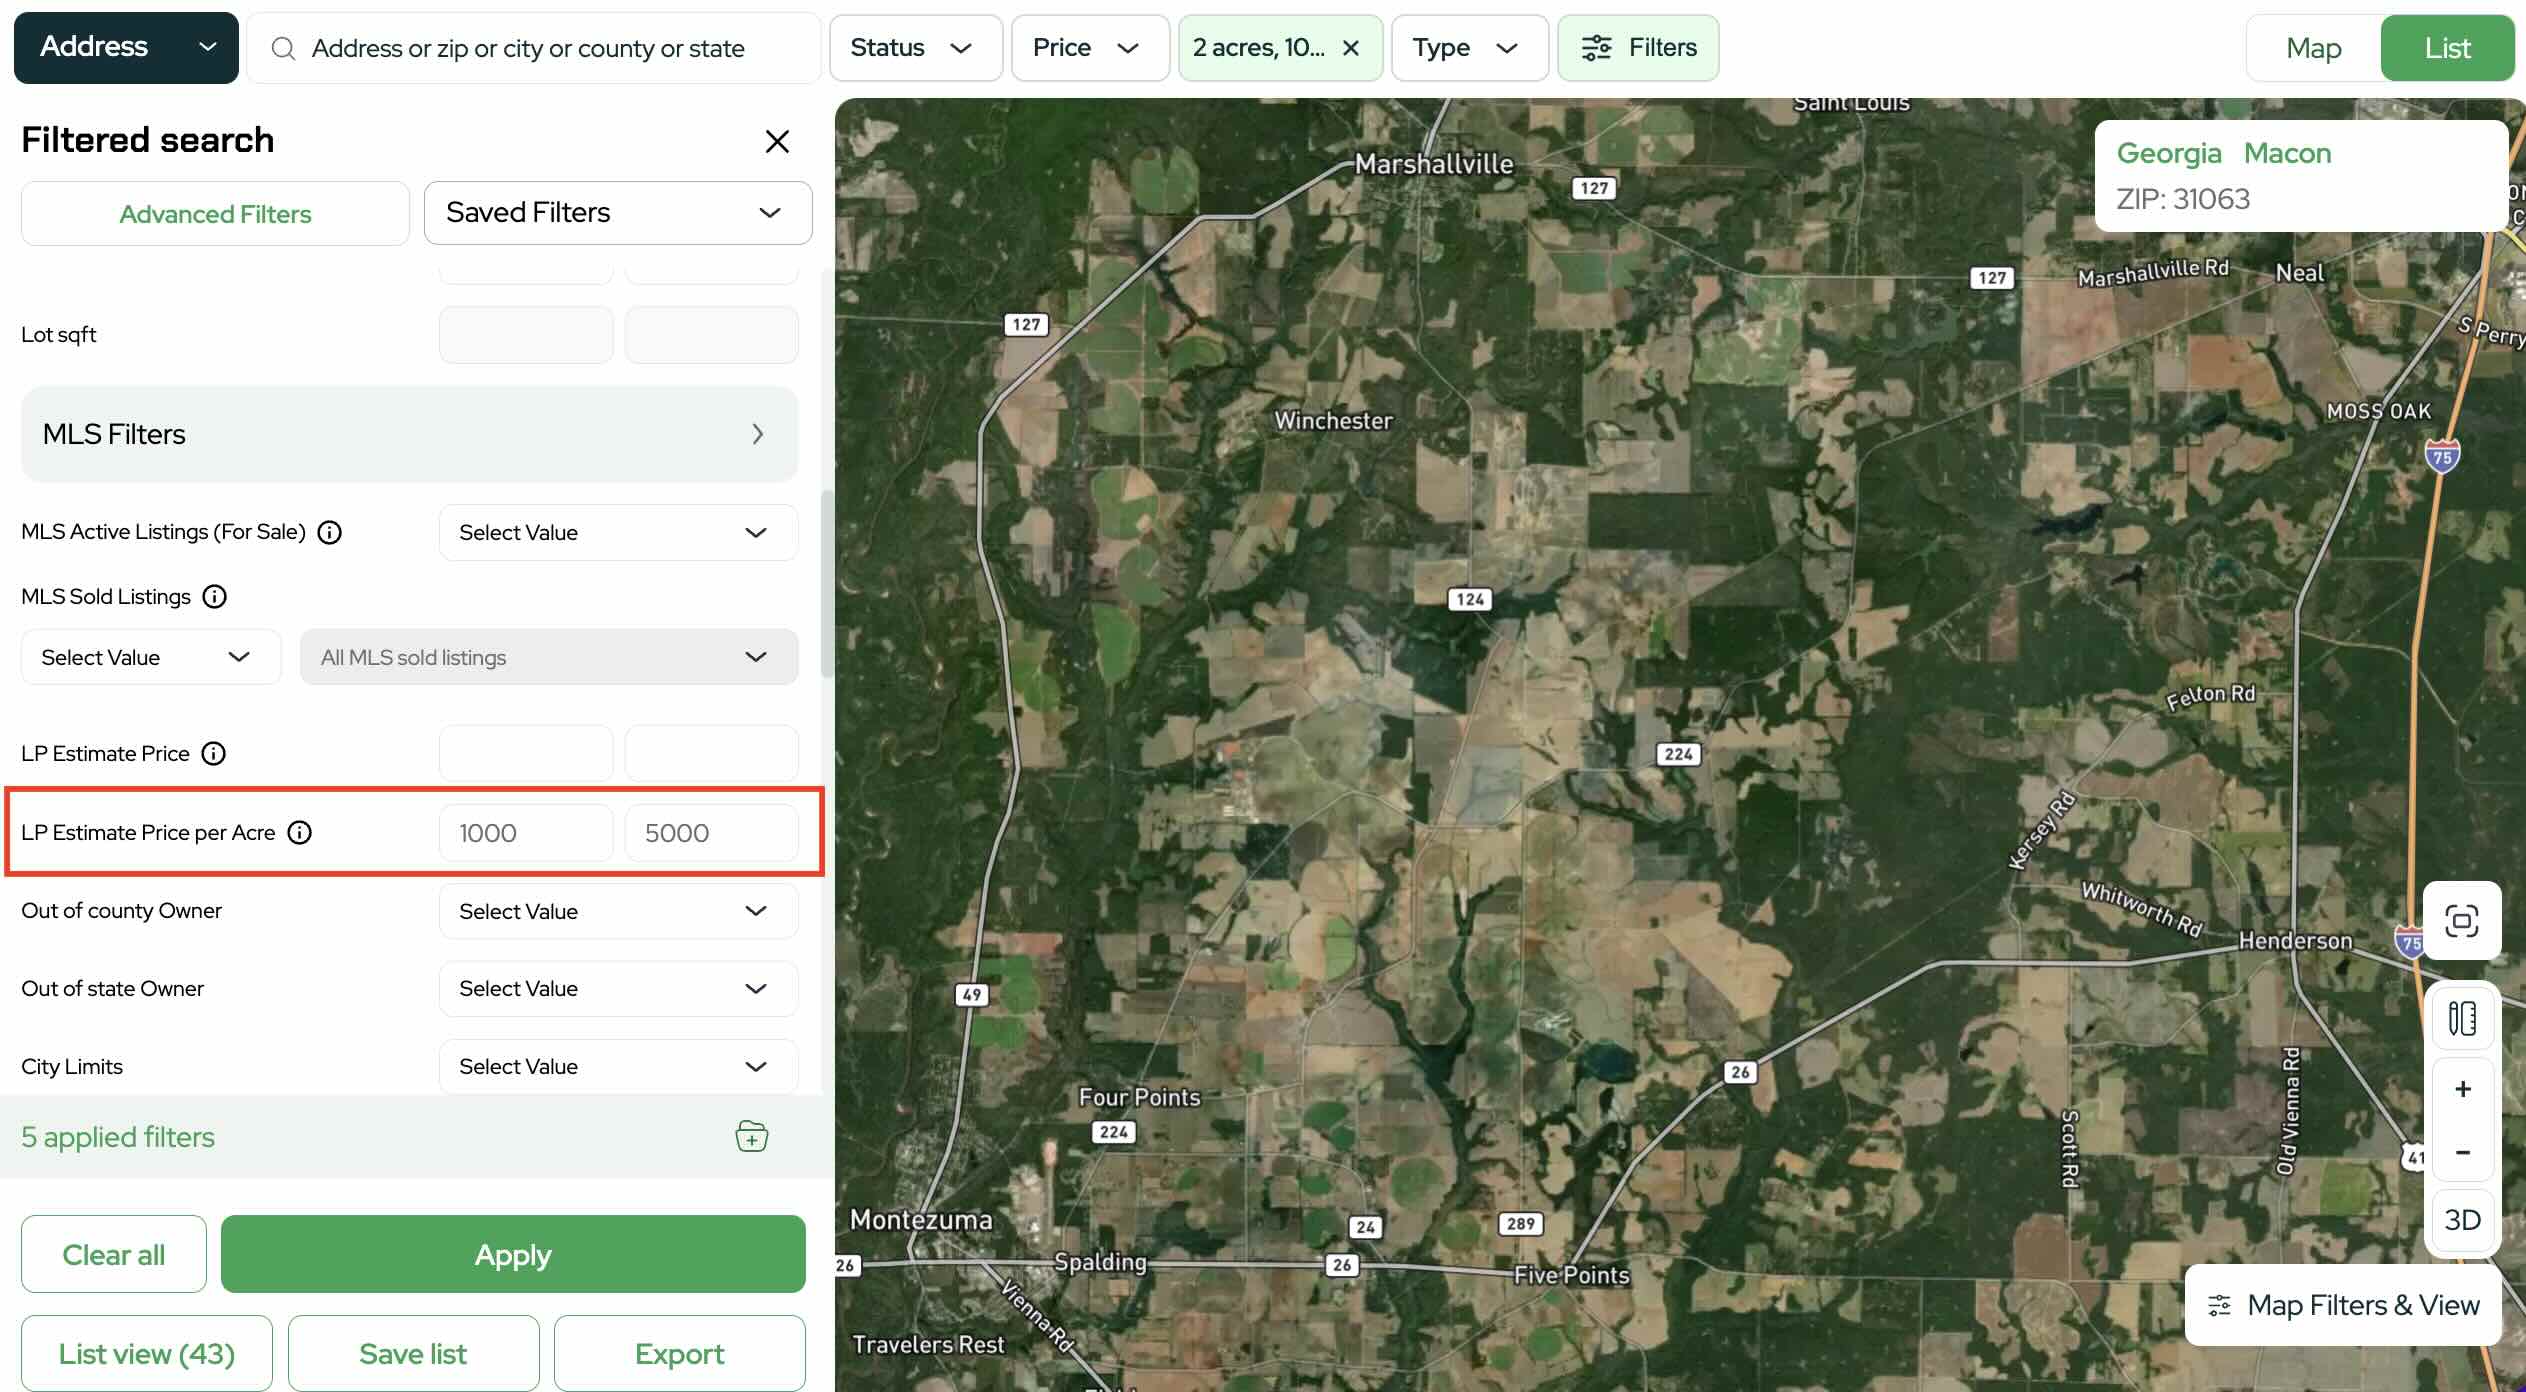Switch to Map view

2313,48
